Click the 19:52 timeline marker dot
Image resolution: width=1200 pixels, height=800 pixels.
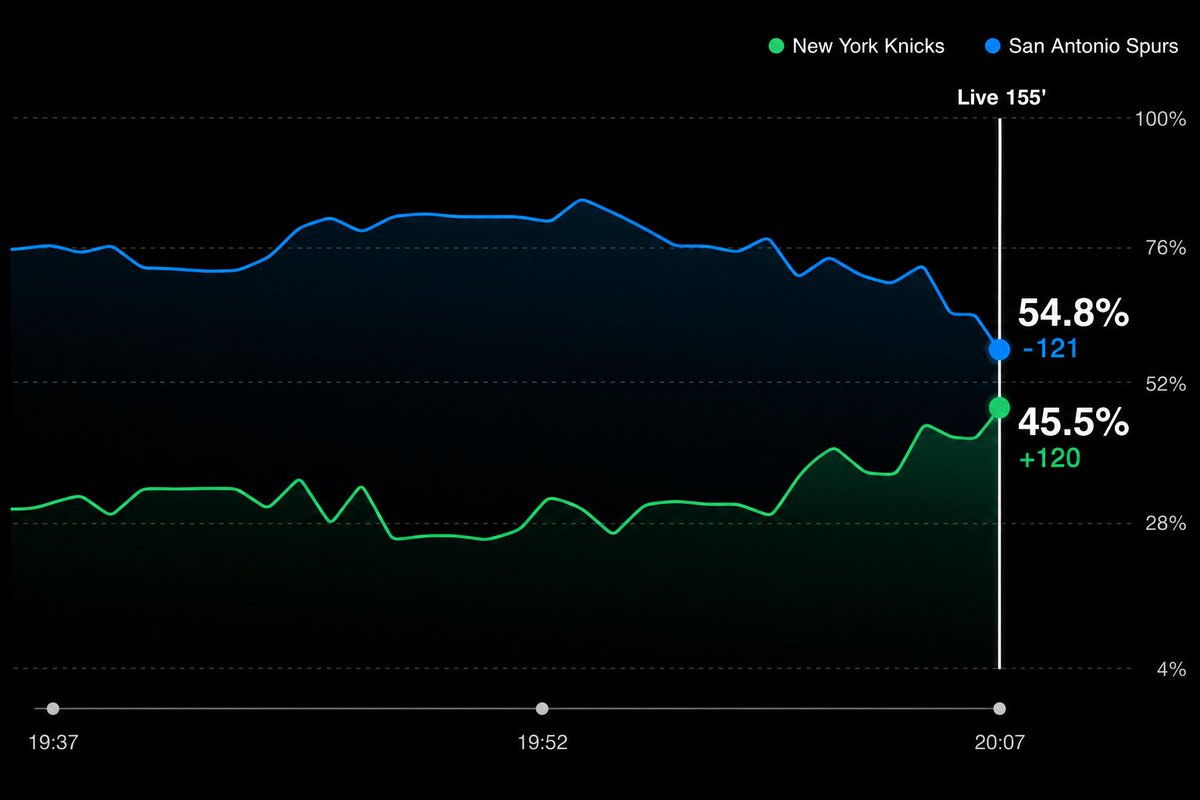tap(542, 709)
